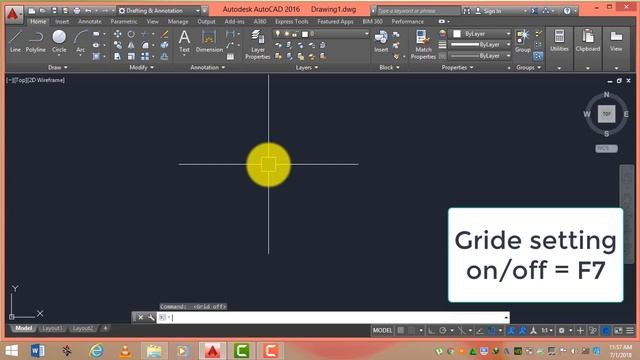This screenshot has height=360, width=640.
Task: Click the Help question mark icon
Action: click(x=567, y=11)
